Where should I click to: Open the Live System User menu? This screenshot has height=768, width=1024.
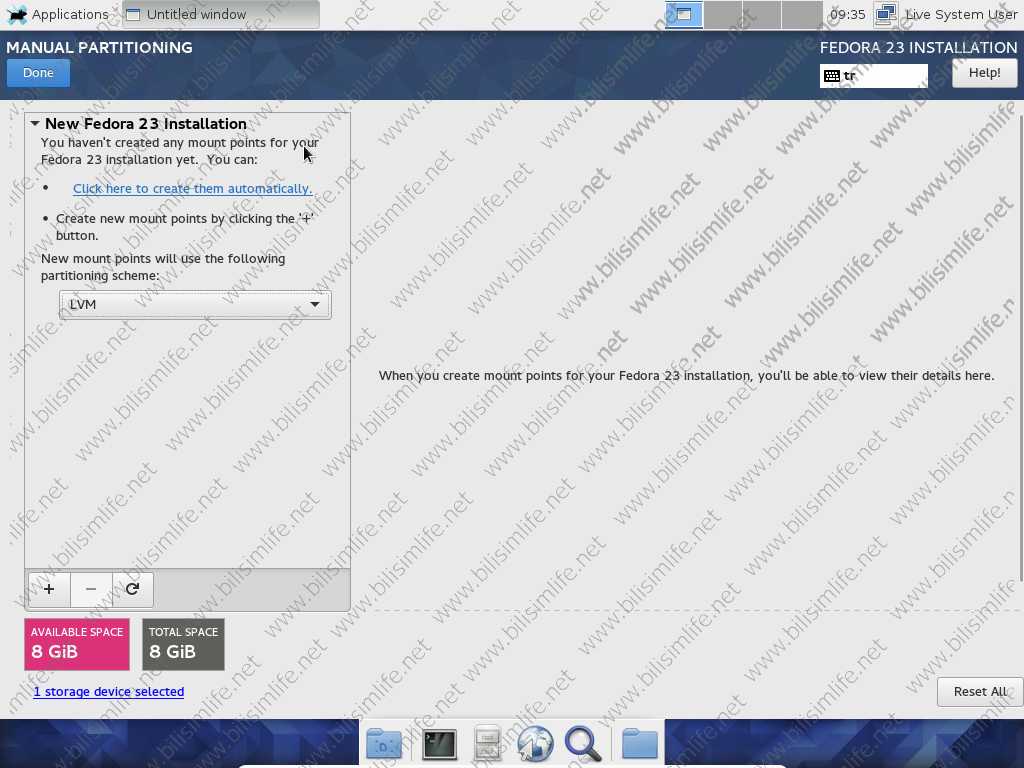pyautogui.click(x=961, y=14)
